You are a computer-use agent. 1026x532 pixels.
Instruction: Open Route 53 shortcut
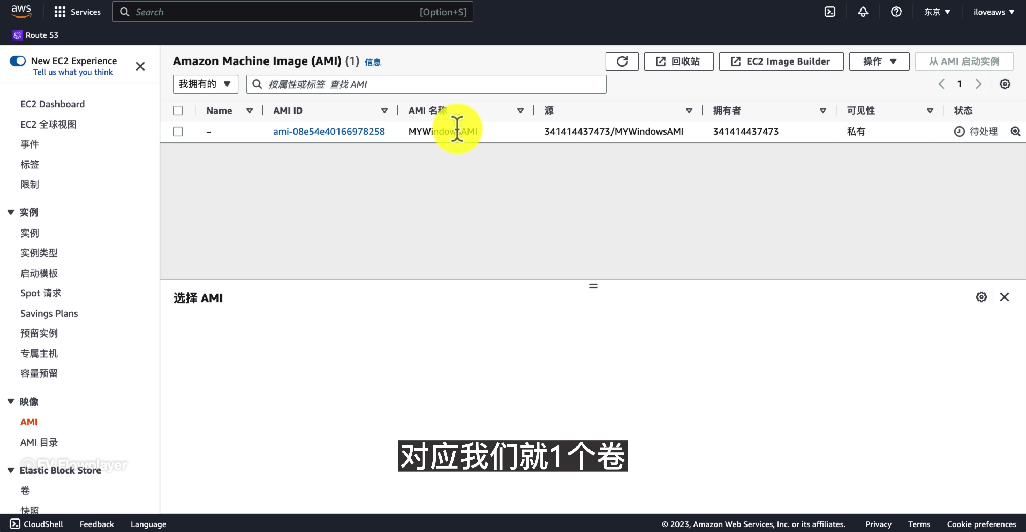(35, 35)
